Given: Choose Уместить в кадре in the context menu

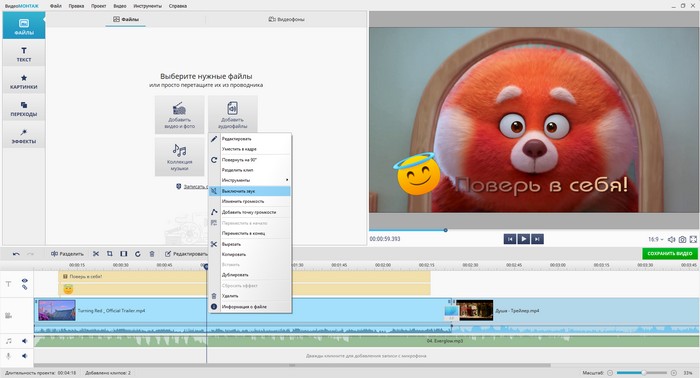Looking at the screenshot, I should (x=250, y=149).
